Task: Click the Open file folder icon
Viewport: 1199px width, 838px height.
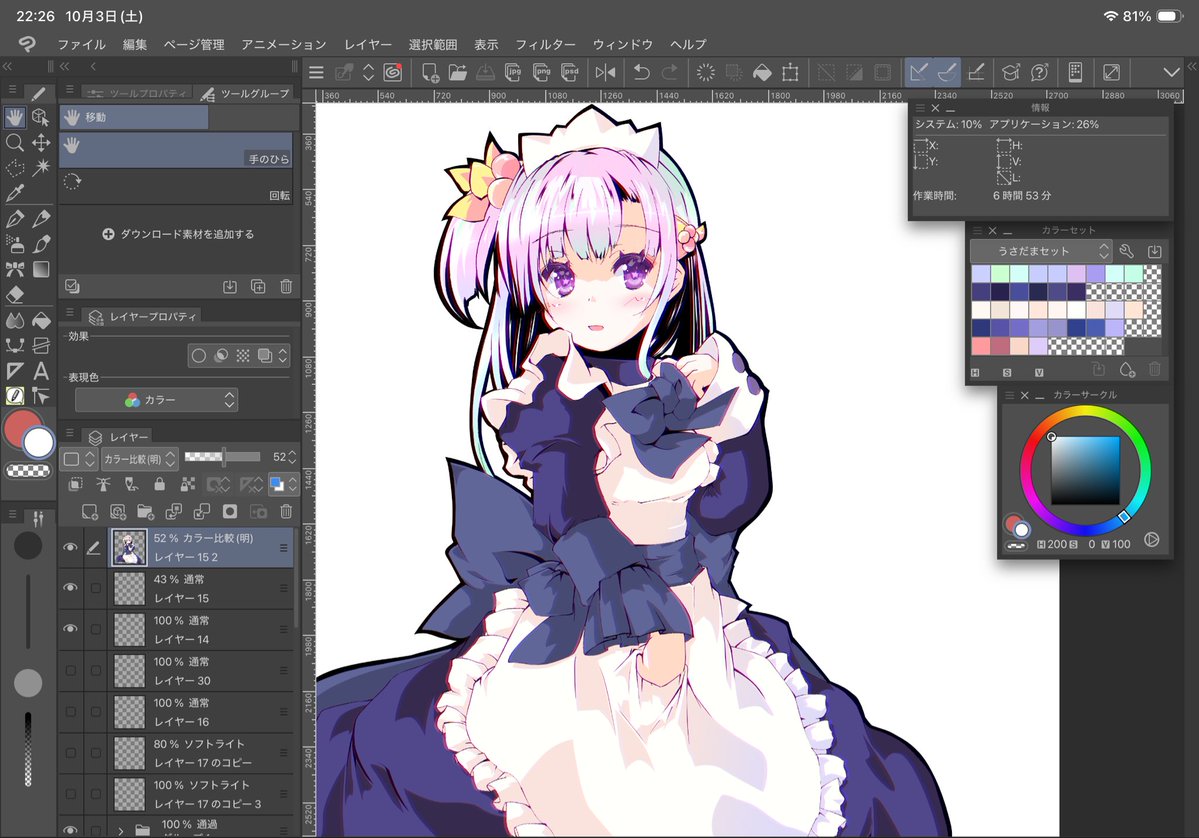Action: click(457, 73)
